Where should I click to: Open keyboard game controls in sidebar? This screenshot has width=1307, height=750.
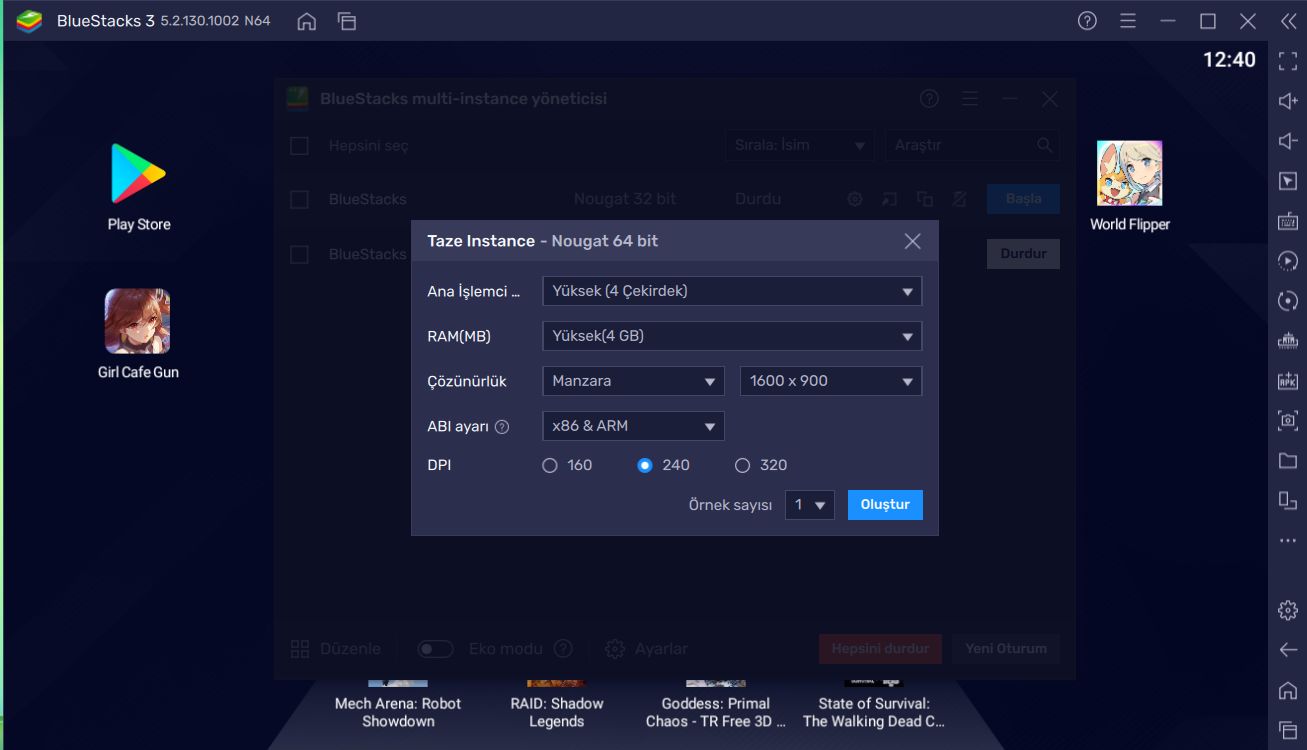pyautogui.click(x=1288, y=221)
